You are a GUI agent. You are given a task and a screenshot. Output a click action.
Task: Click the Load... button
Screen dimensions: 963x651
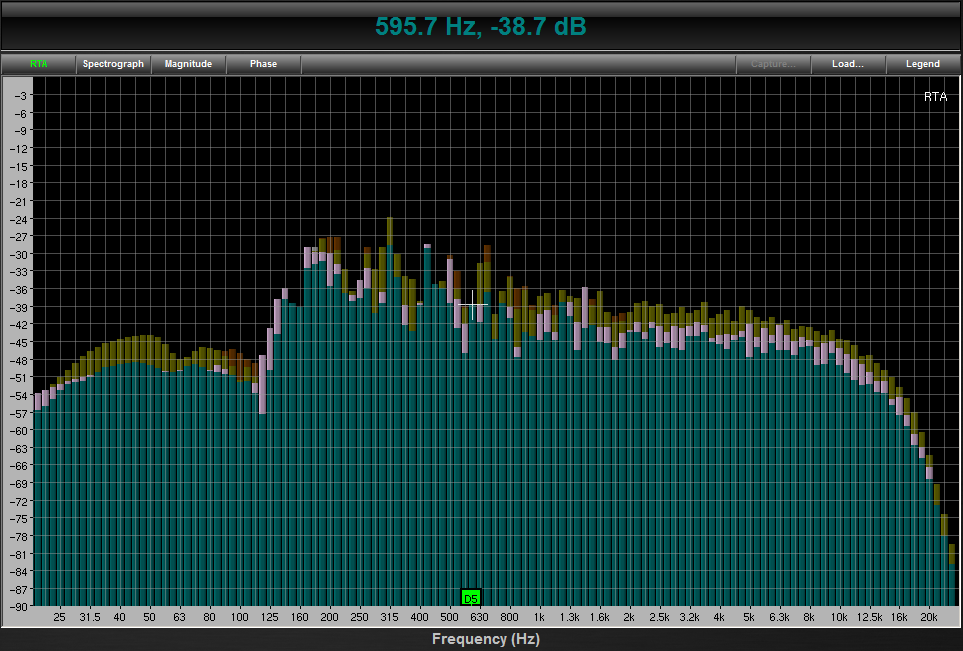847,64
